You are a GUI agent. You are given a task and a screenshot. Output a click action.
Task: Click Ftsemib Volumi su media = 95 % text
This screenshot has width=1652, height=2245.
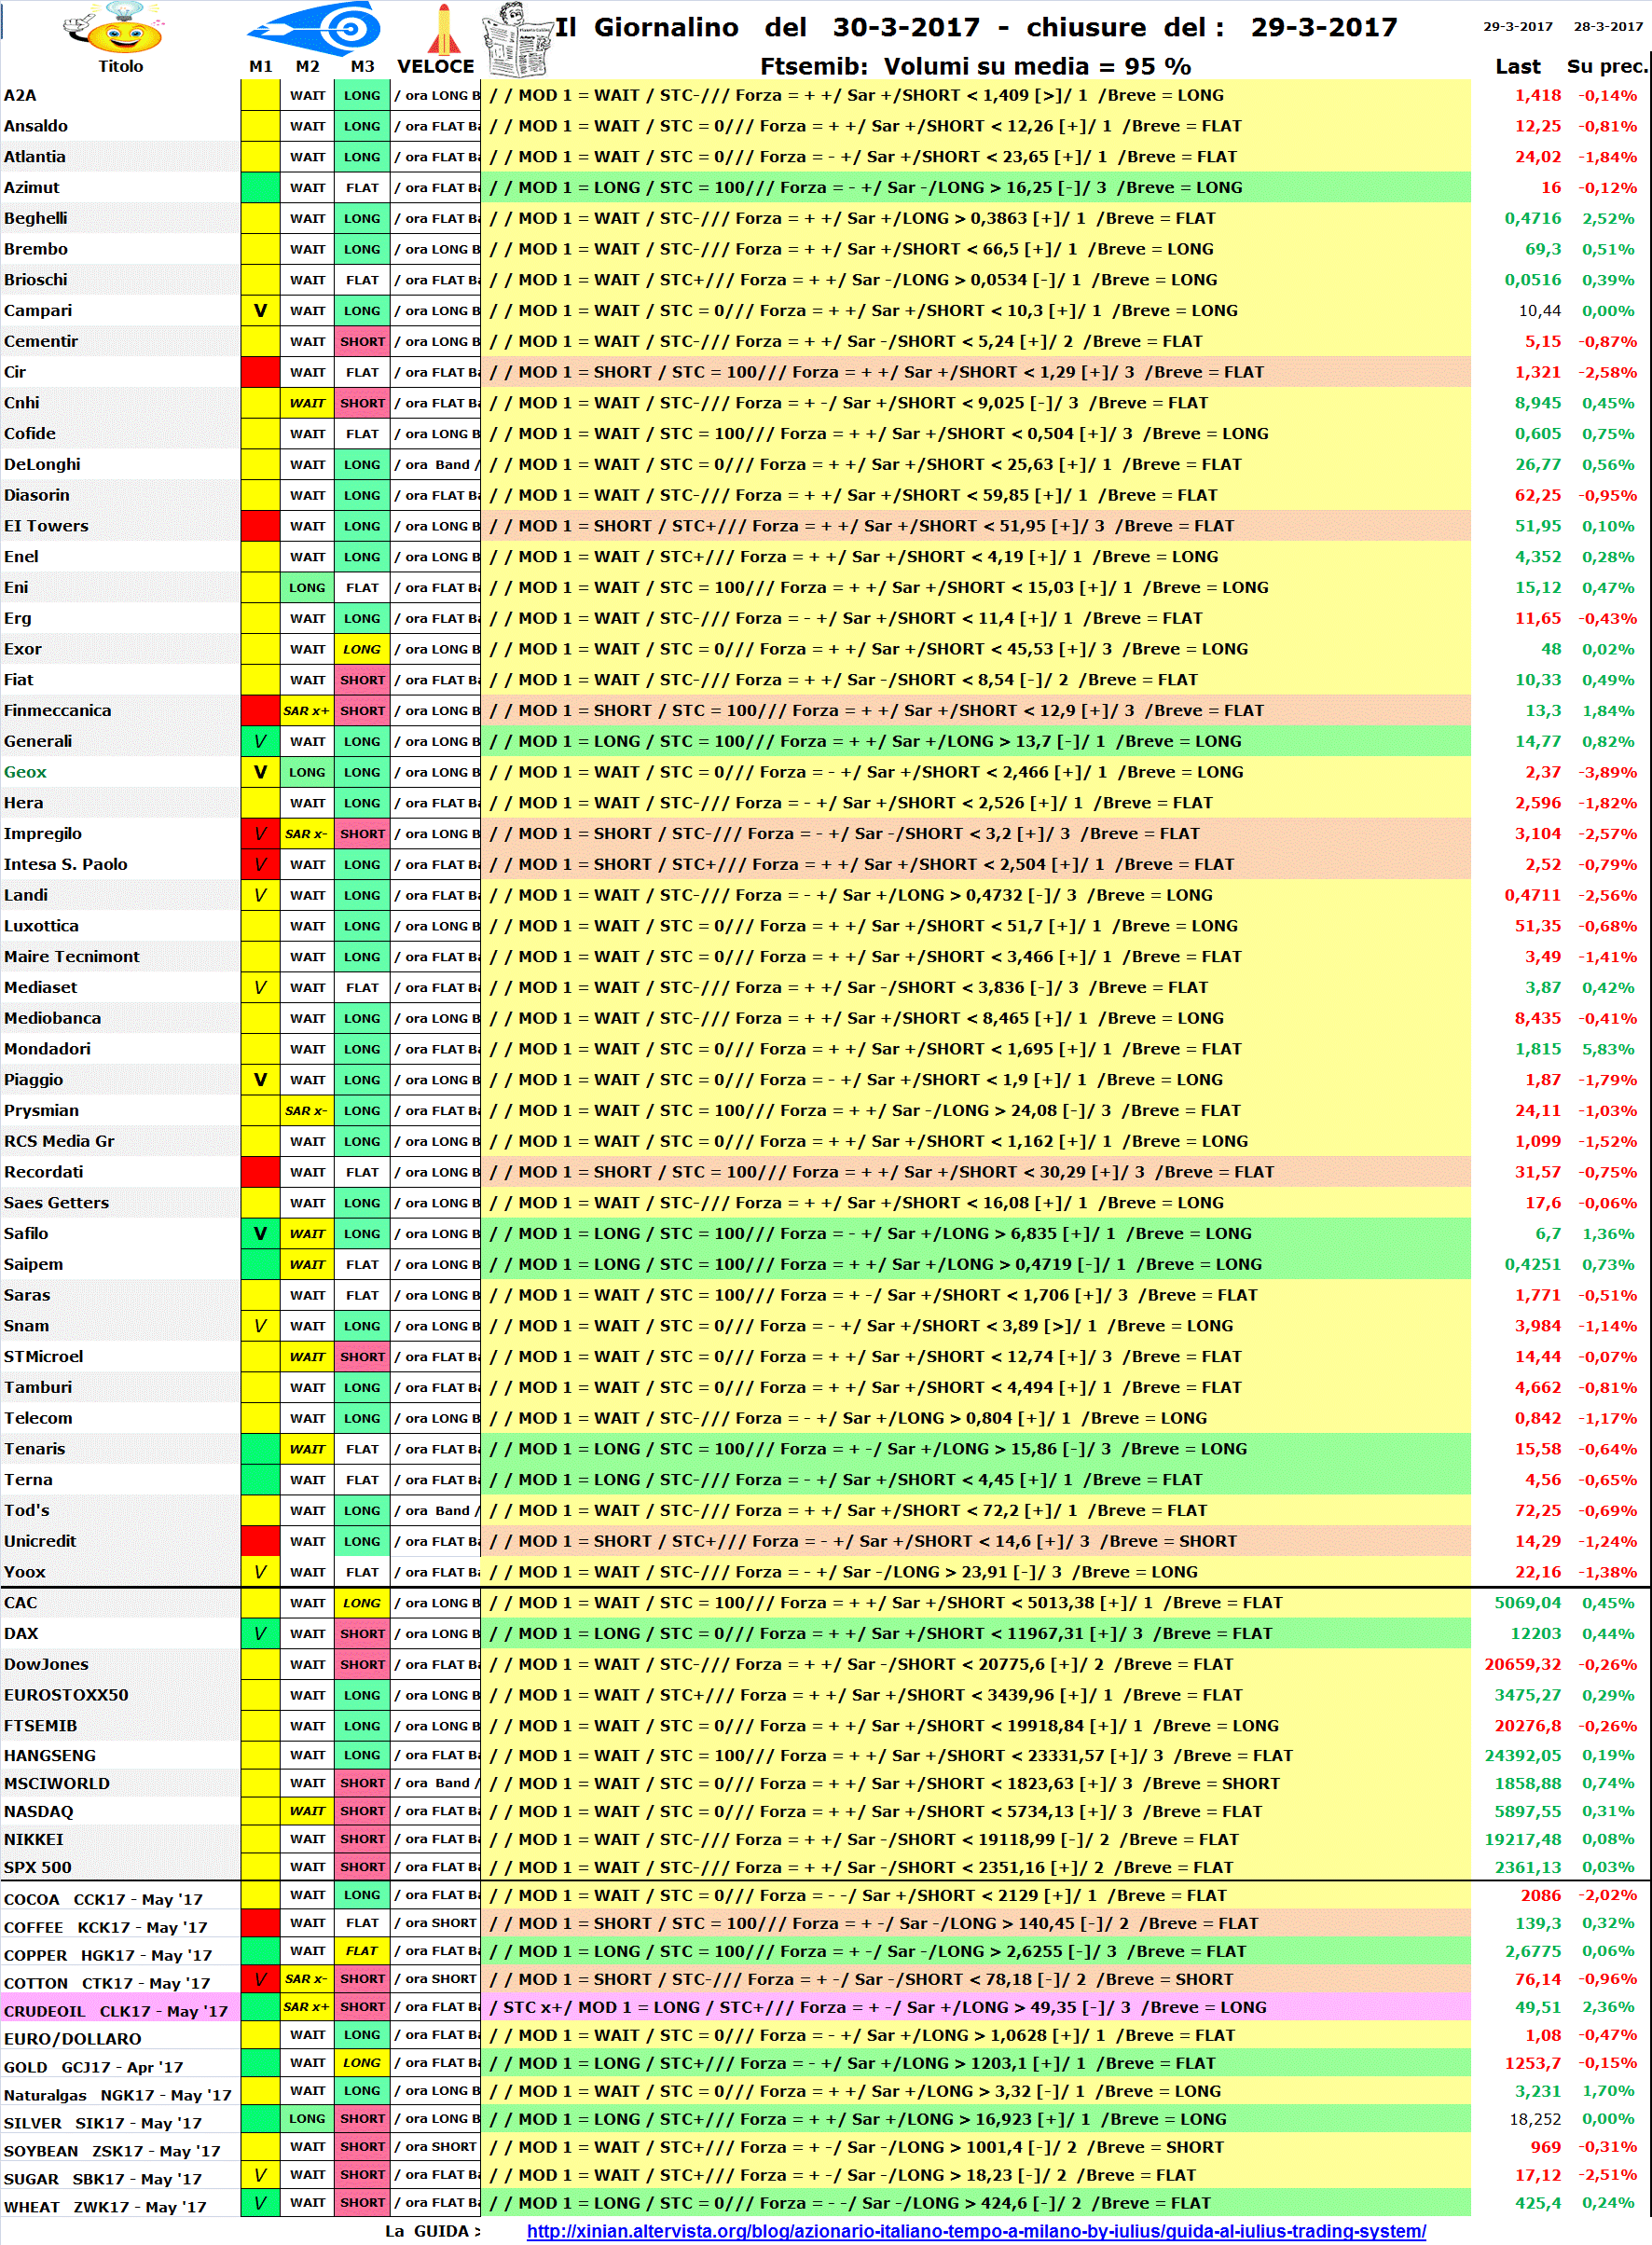click(x=975, y=66)
